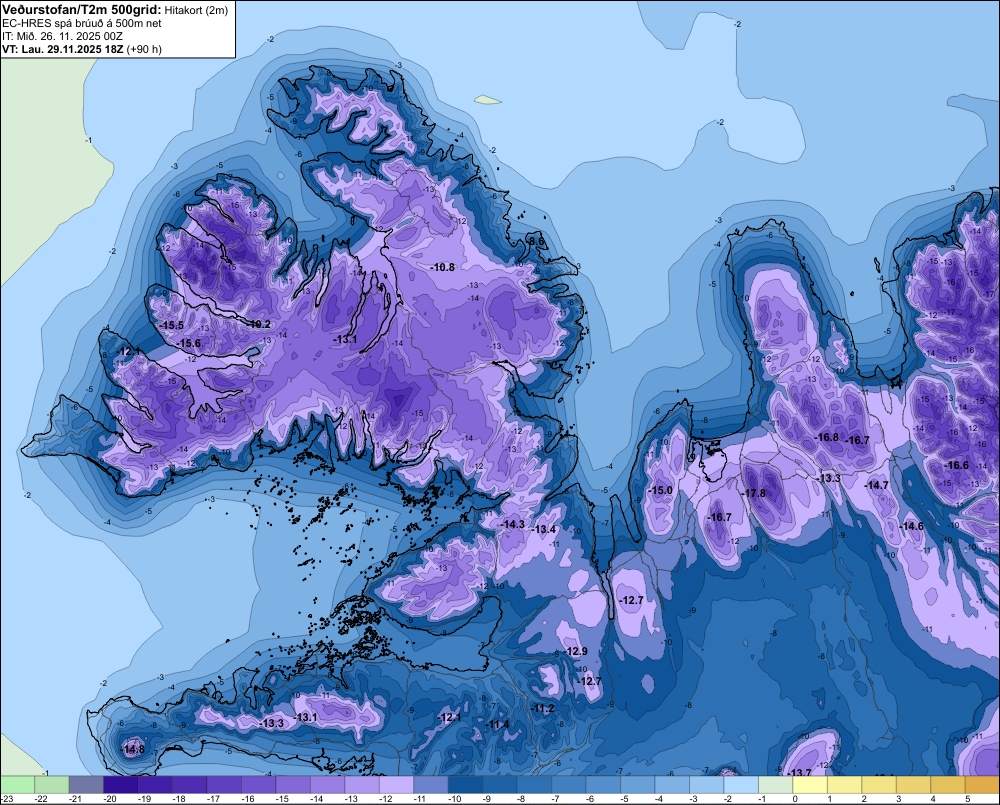Screen dimensions: 1000x805
Task: Click the -8.6 coastal temperature label
Action: coord(537,241)
